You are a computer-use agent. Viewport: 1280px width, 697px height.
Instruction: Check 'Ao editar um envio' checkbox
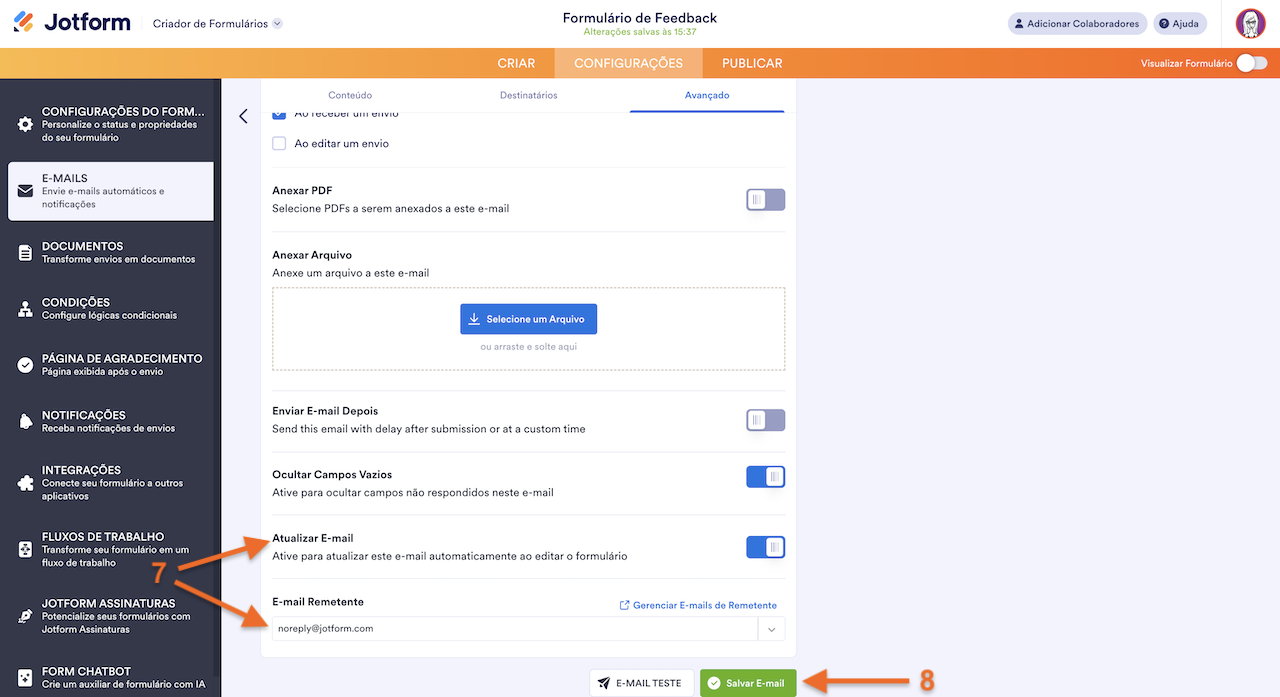click(279, 144)
